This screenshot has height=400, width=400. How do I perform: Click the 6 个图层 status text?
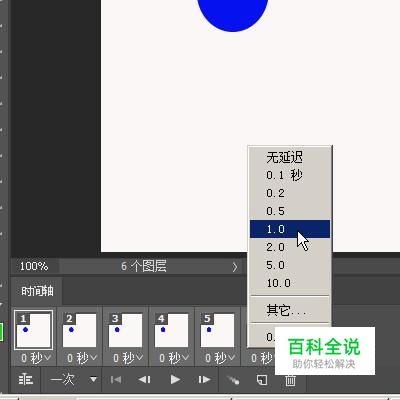click(144, 266)
